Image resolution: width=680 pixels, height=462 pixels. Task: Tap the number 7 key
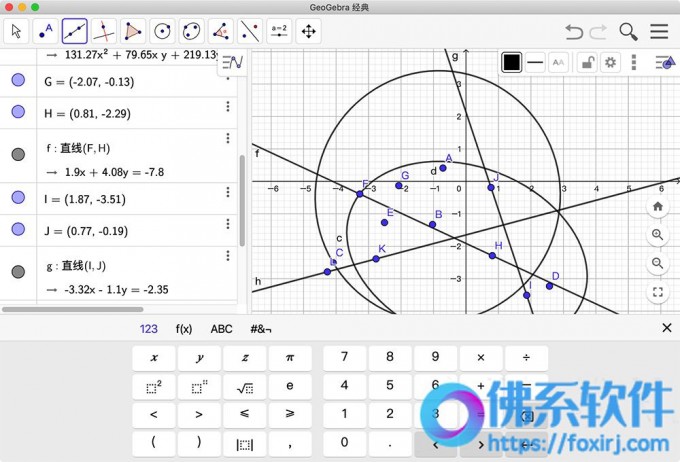pyautogui.click(x=344, y=358)
